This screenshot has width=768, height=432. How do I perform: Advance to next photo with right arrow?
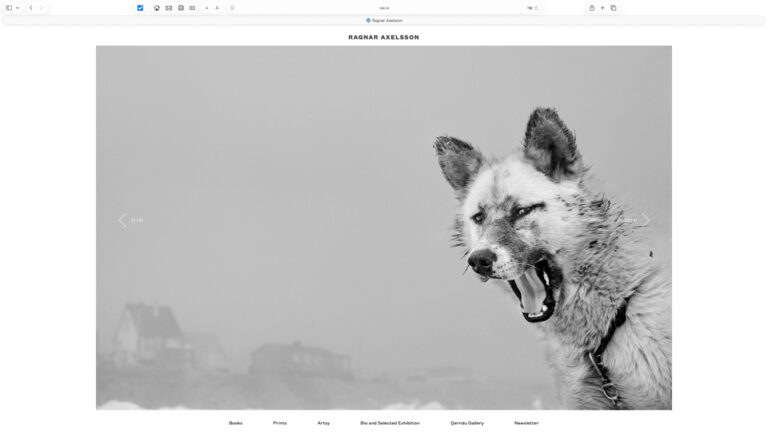click(x=645, y=220)
